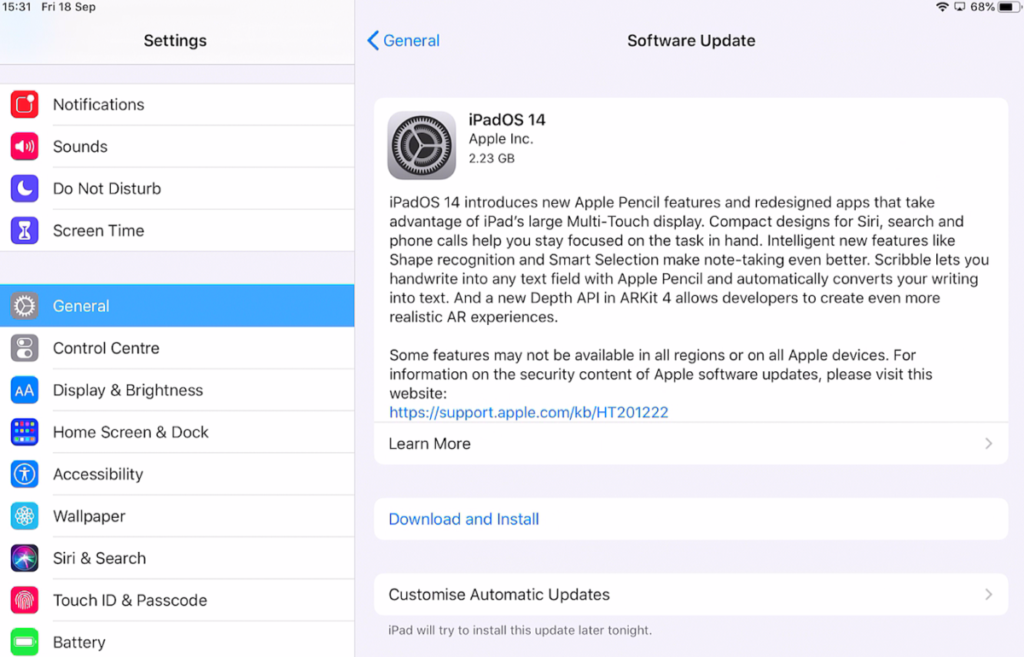Tap the 2.23 GB size text
This screenshot has width=1024, height=657.
pyautogui.click(x=491, y=159)
